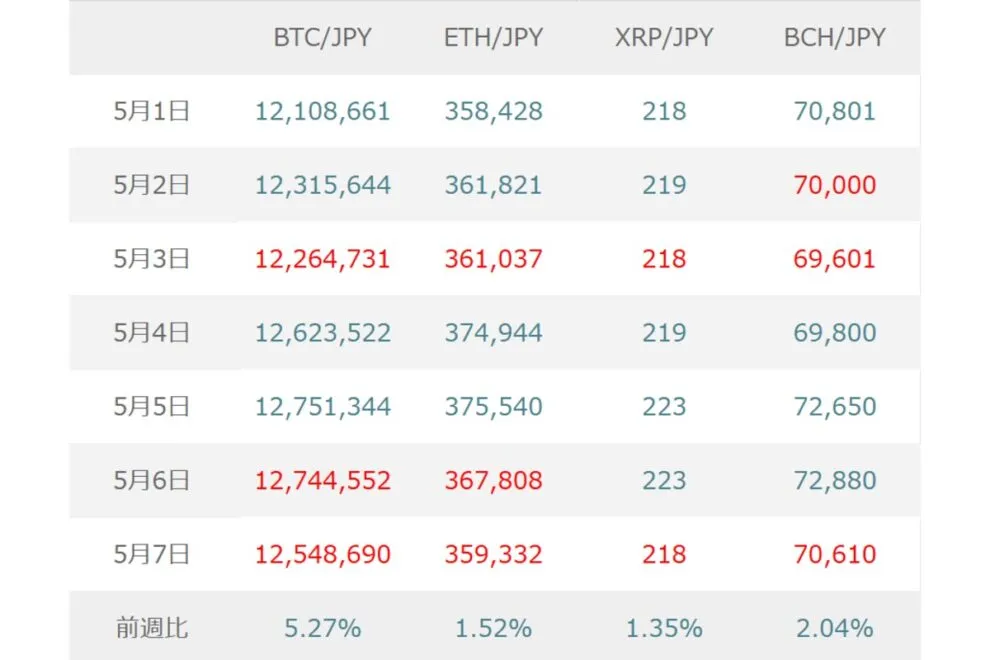Click red BTC value 12,744,552
Viewport: 990px width, 660px height.
323,481
